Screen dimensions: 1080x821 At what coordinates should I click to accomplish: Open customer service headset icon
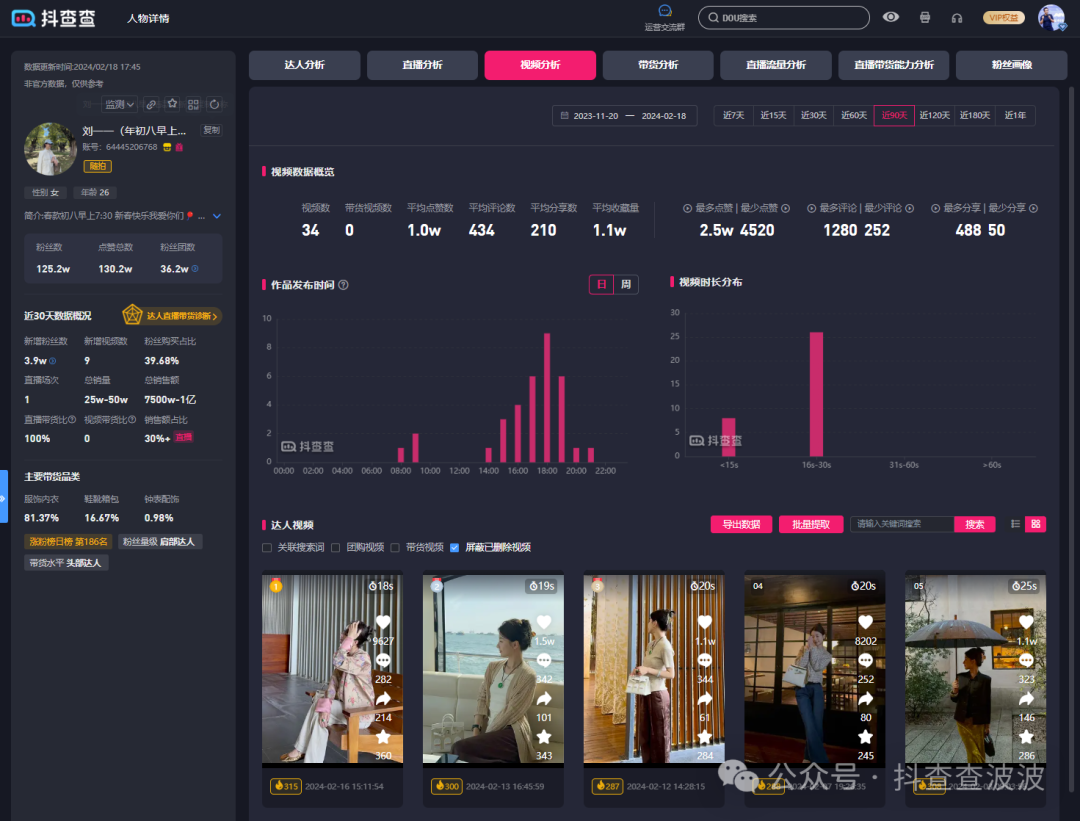click(x=957, y=19)
